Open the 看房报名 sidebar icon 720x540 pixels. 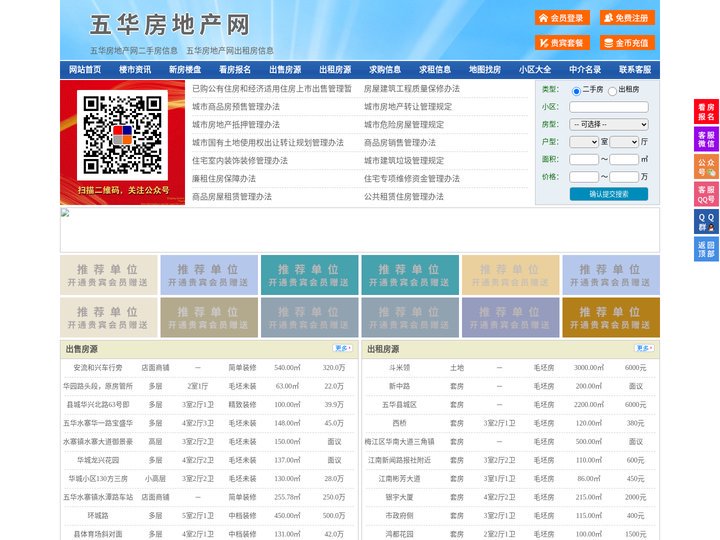point(706,112)
